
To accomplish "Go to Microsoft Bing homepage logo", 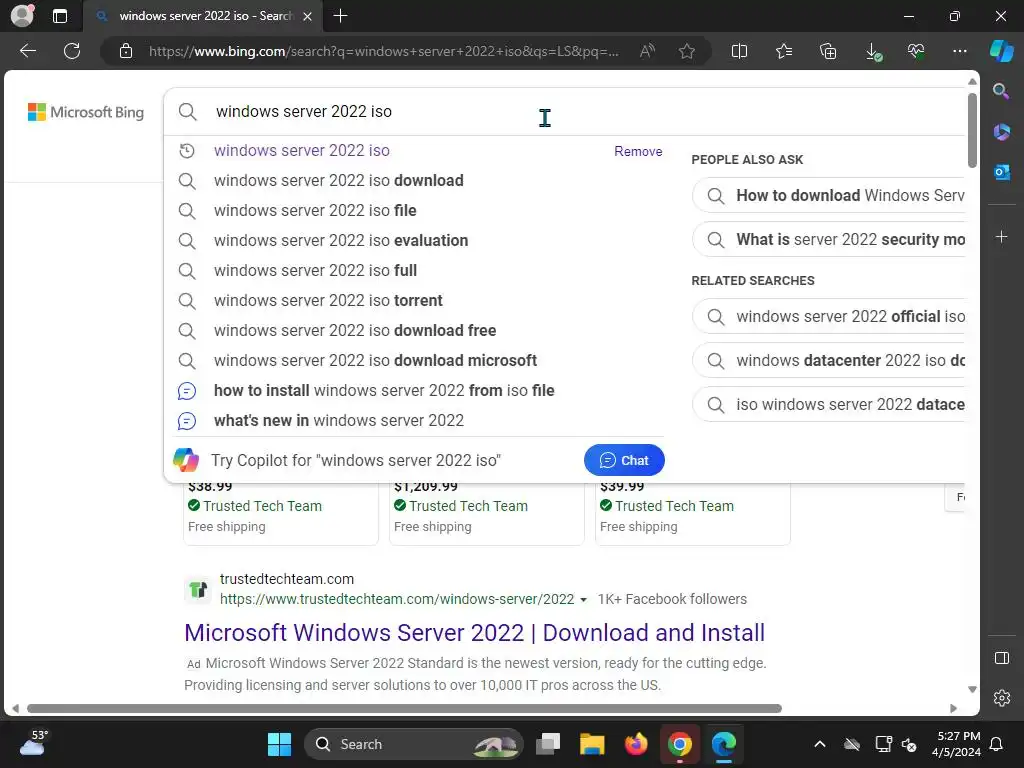I will pos(86,112).
